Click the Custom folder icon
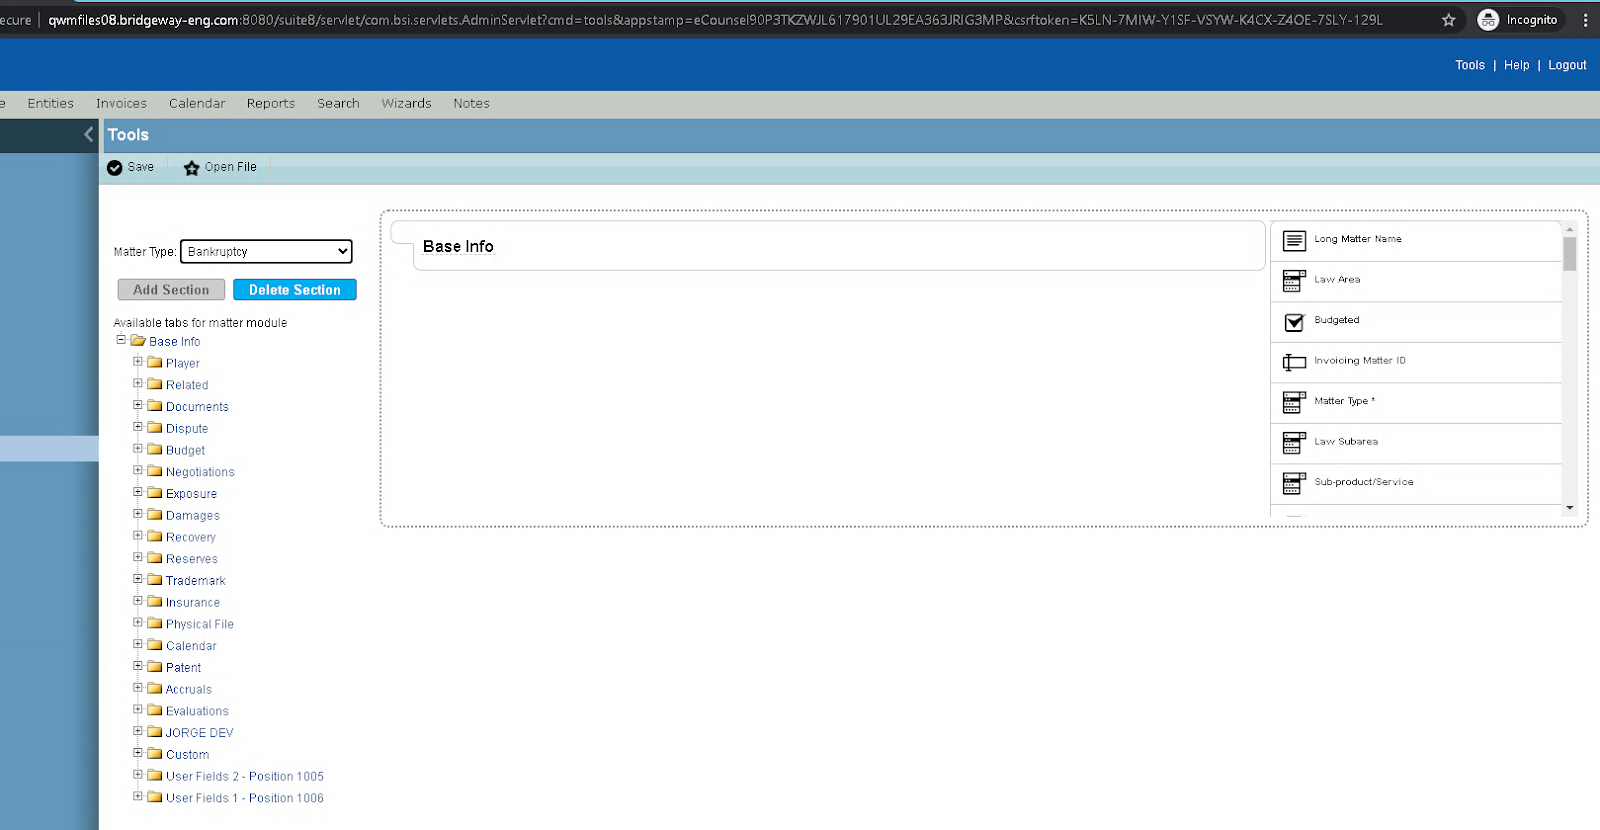This screenshot has width=1600, height=830. [x=155, y=754]
